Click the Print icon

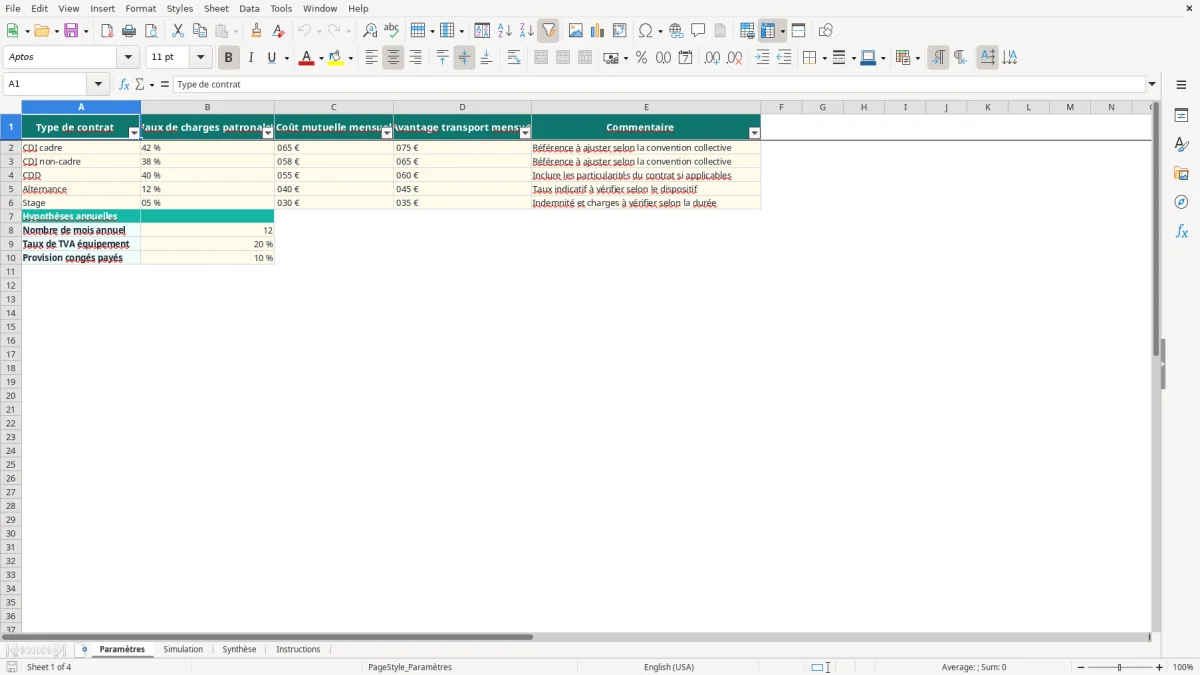tap(129, 31)
